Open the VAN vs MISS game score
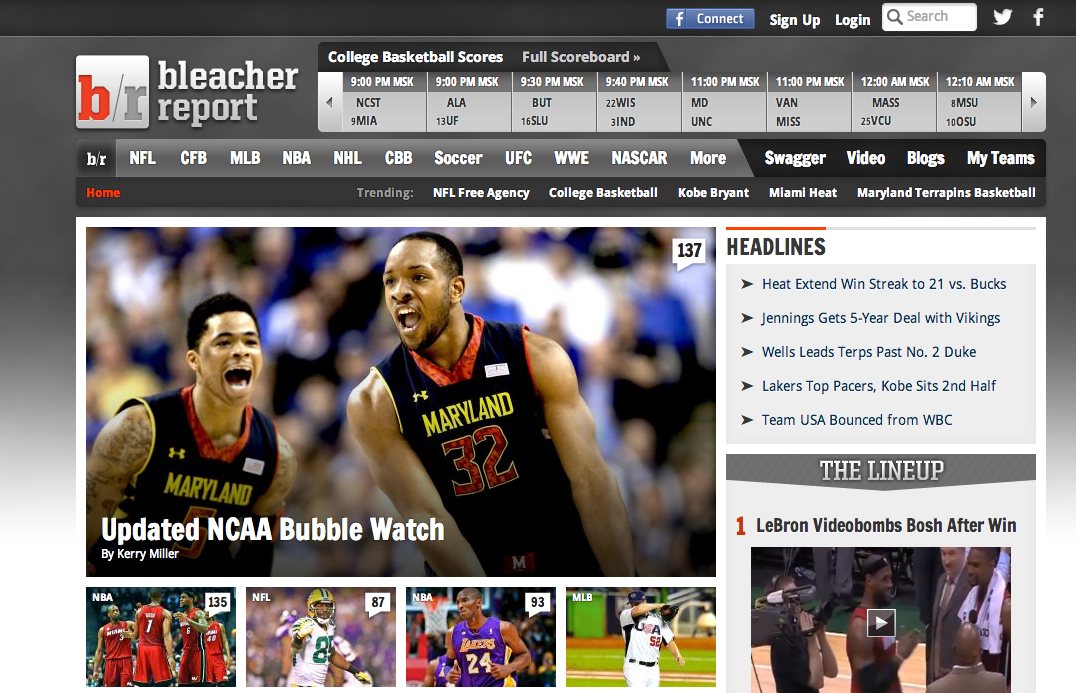Screen dimensions: 1076x693 (809, 102)
